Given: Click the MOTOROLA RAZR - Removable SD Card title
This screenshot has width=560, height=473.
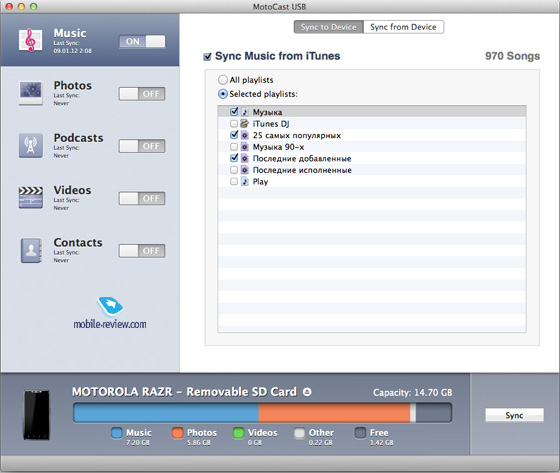Looking at the screenshot, I should (184, 392).
